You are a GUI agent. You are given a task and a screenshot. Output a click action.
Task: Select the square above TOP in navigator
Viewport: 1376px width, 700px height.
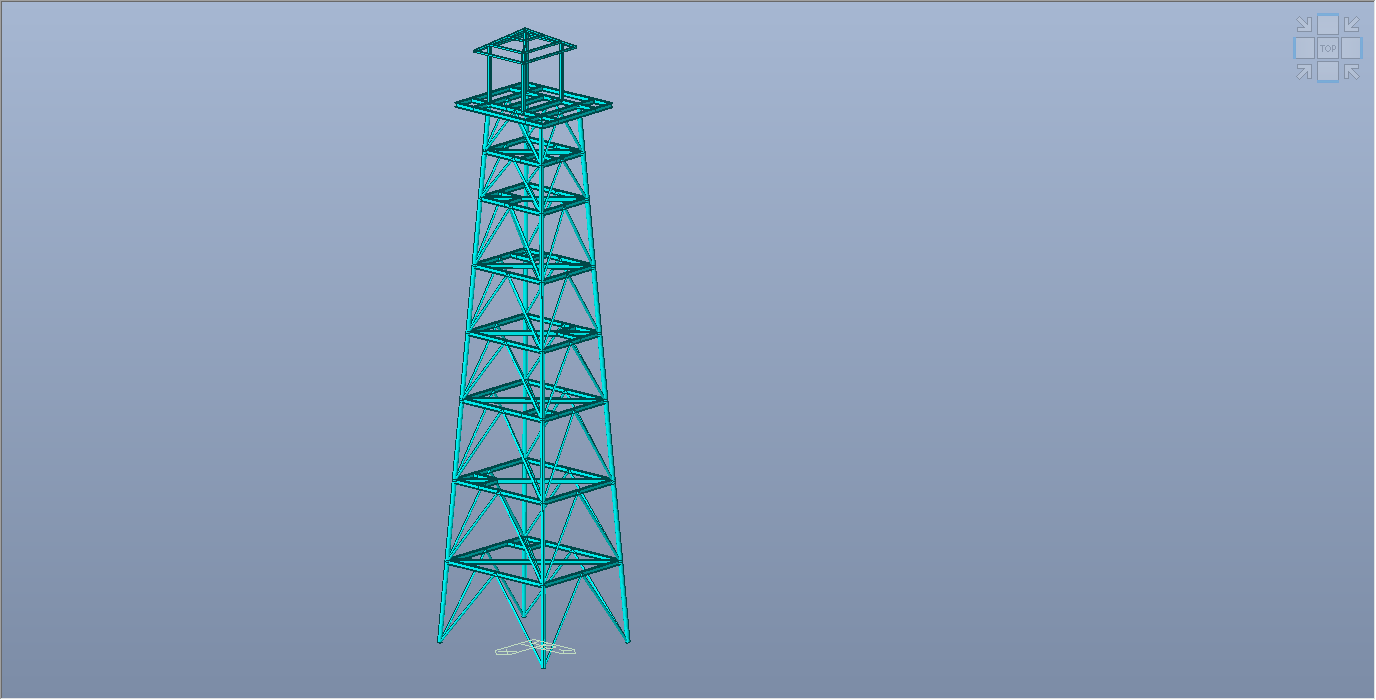[x=1328, y=24]
